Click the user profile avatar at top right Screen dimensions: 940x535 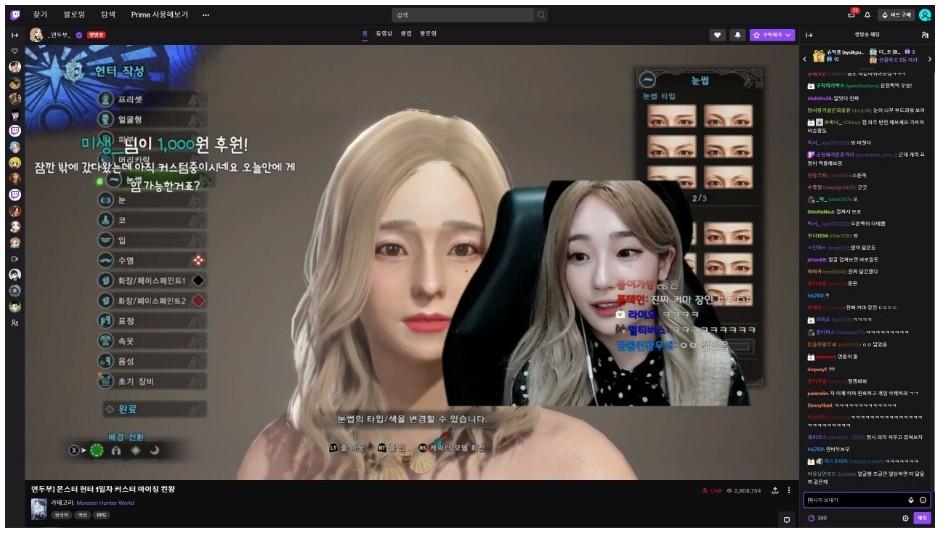[x=924, y=15]
